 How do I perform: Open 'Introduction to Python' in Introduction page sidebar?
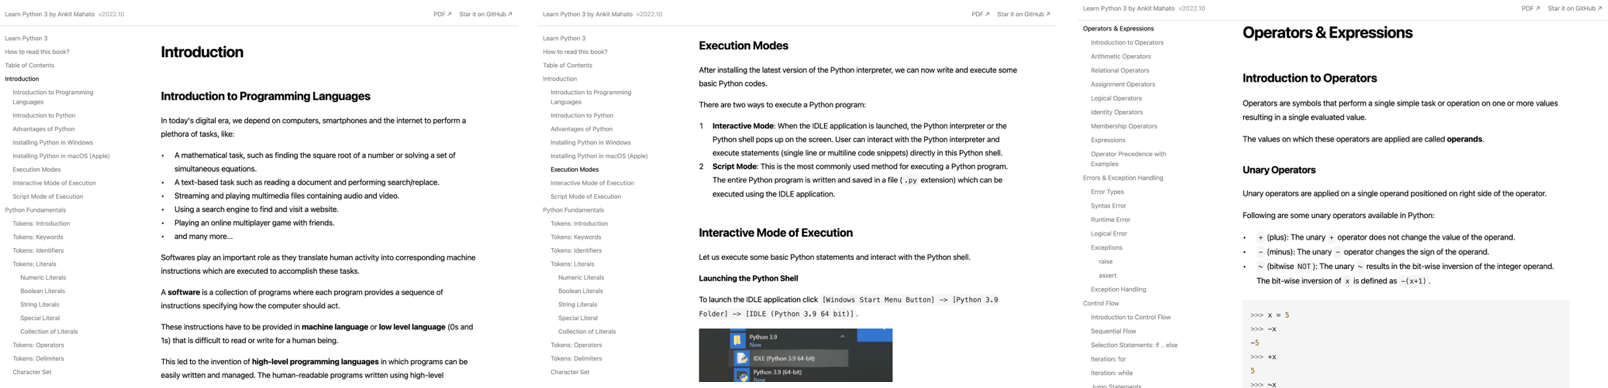[x=44, y=115]
